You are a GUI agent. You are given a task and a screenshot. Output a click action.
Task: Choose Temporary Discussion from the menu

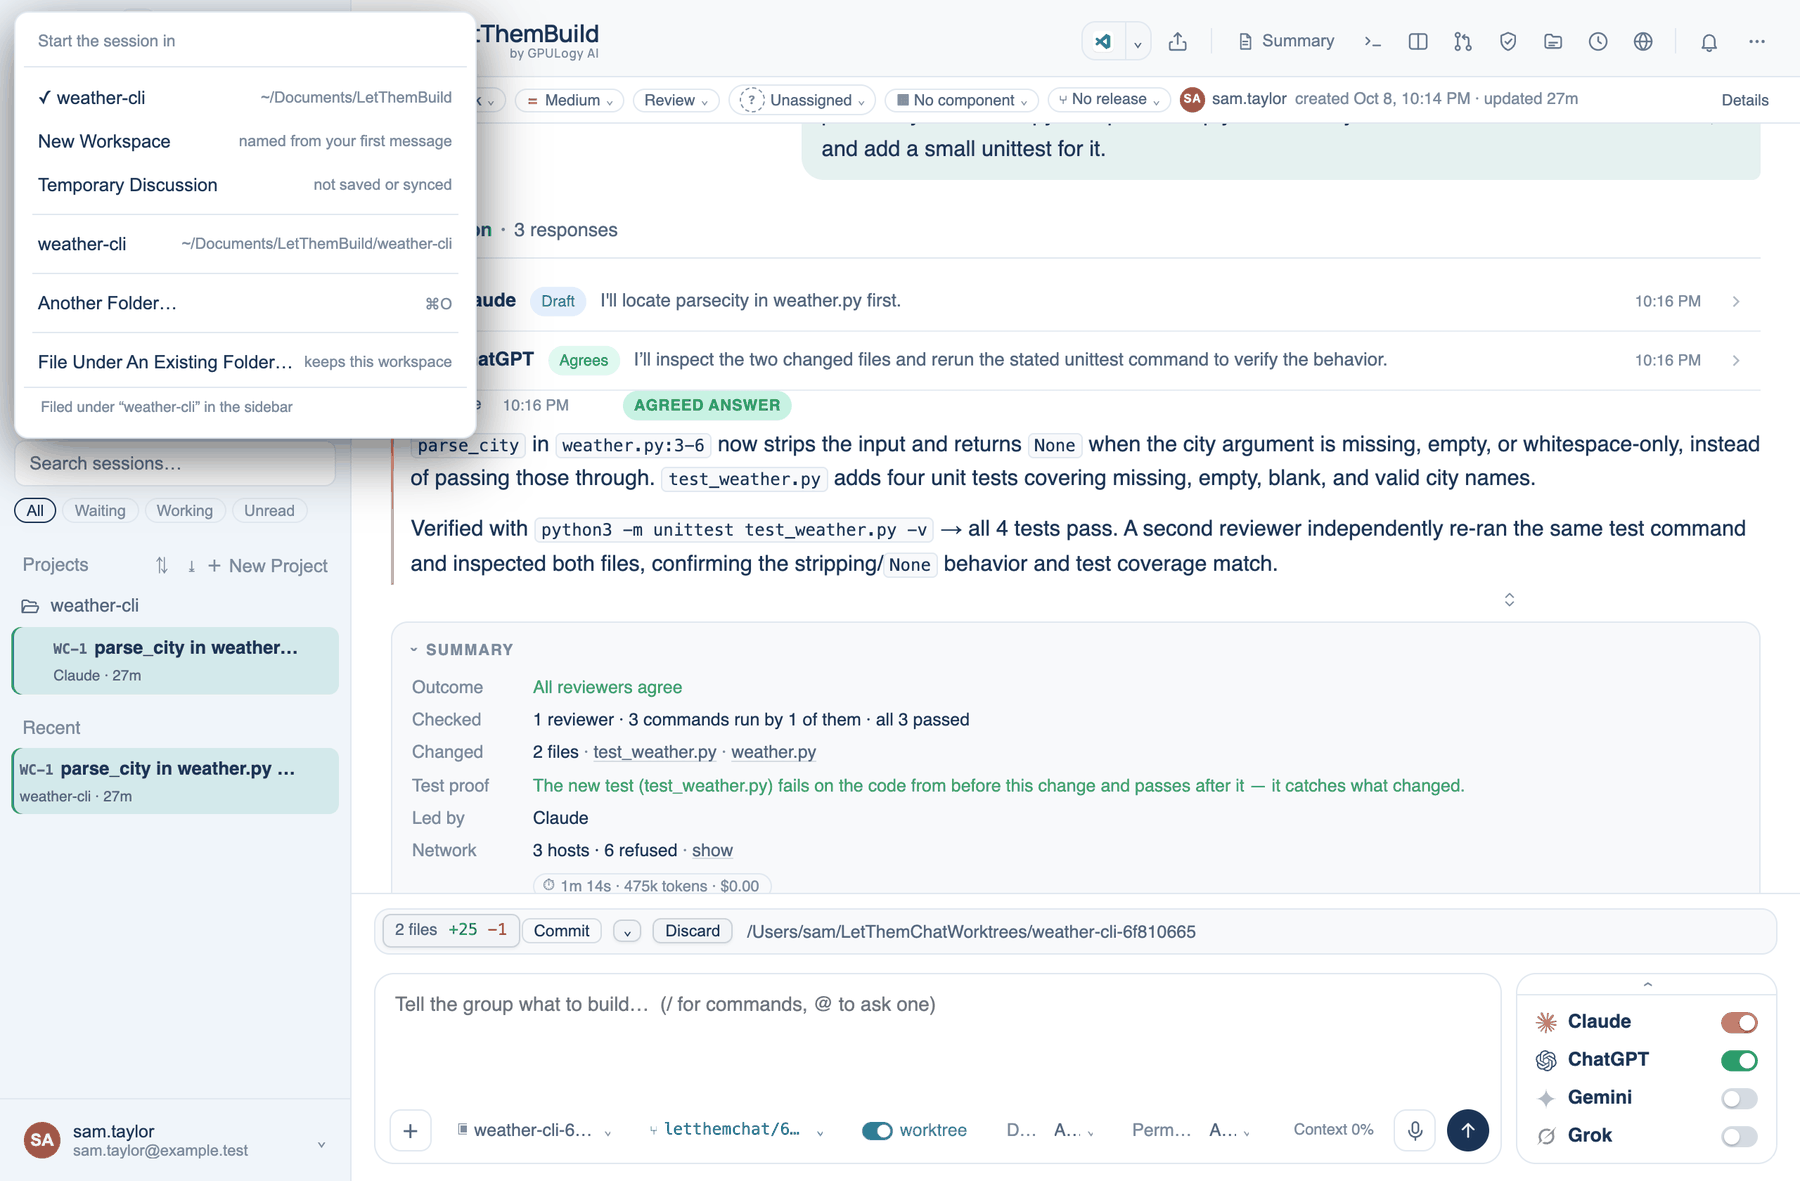pyautogui.click(x=245, y=185)
